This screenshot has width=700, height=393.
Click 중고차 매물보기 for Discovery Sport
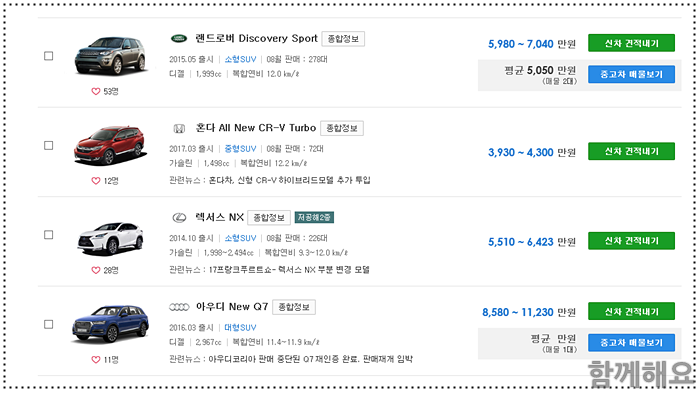click(631, 75)
